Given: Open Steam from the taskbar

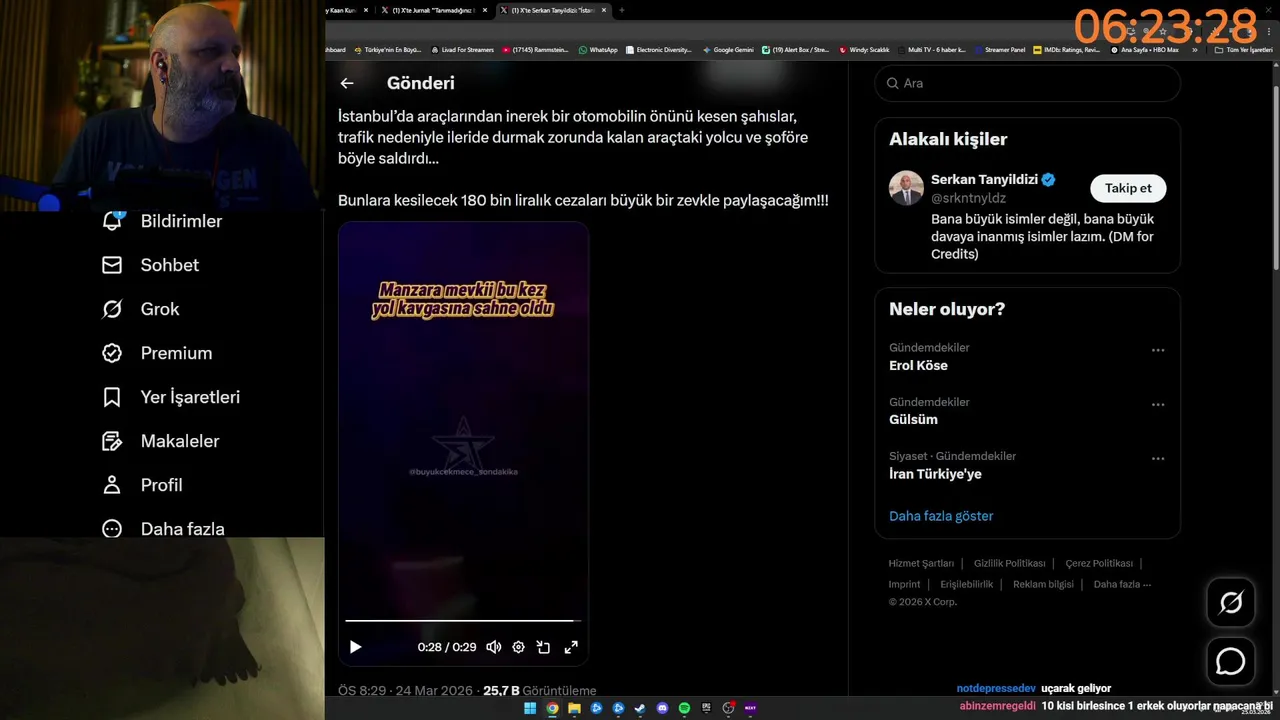Looking at the screenshot, I should click(x=640, y=708).
